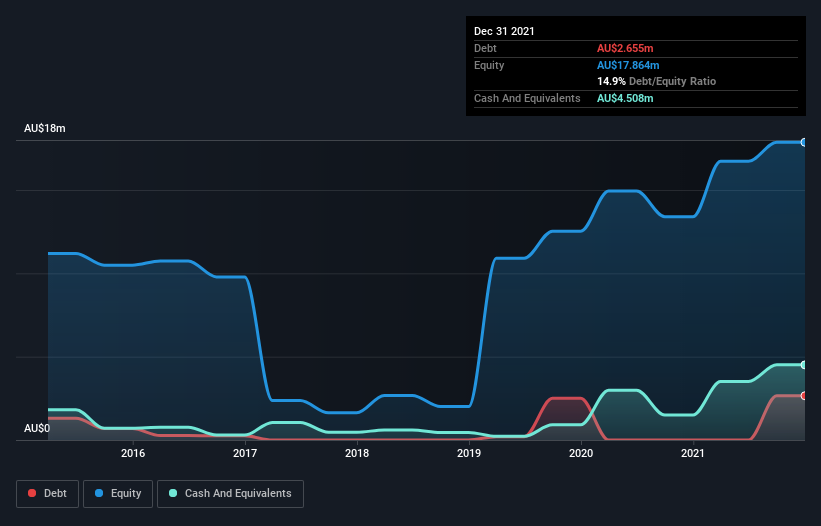Click the 2016 x-axis label
This screenshot has width=821, height=526.
pyautogui.click(x=133, y=453)
